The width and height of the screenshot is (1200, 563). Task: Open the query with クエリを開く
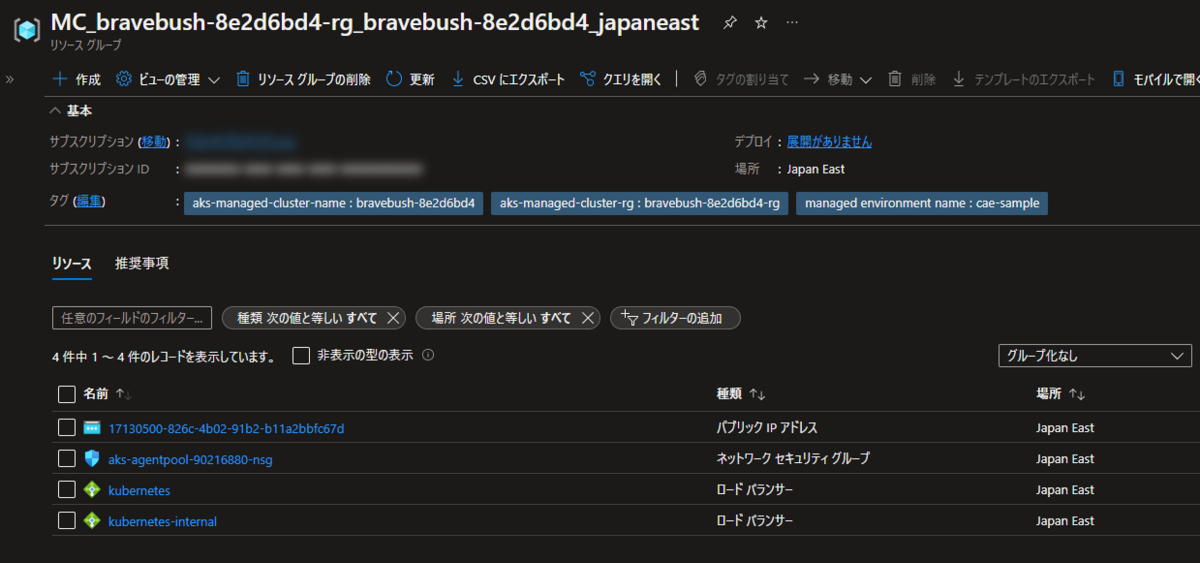click(x=621, y=79)
